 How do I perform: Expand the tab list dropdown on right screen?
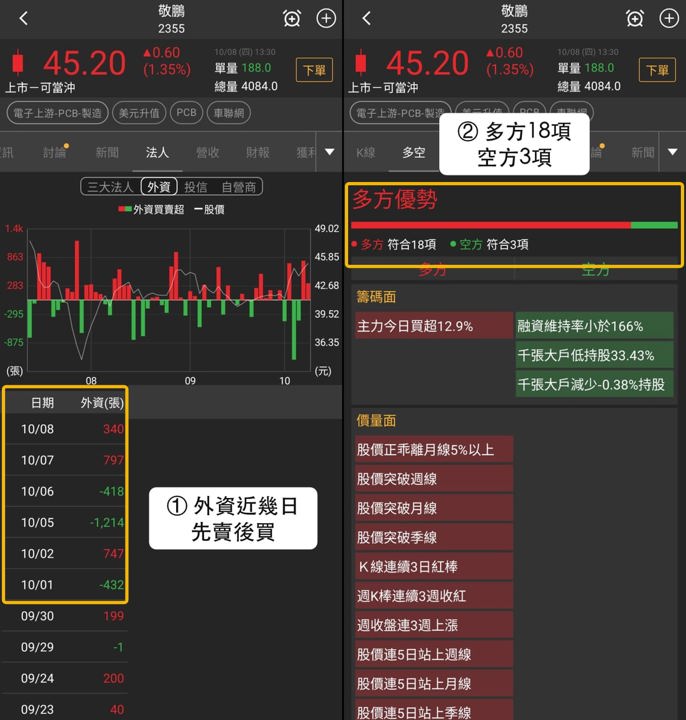click(x=672, y=152)
